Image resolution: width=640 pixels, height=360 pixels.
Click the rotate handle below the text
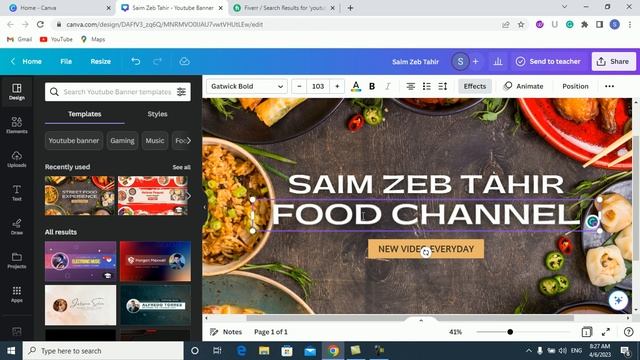click(x=426, y=253)
